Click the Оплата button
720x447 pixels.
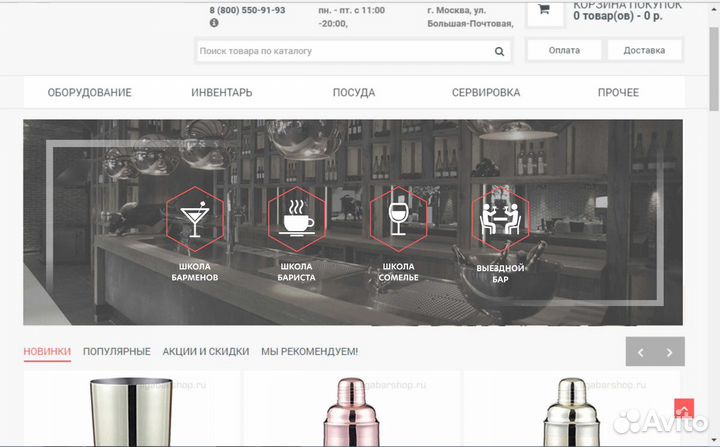(564, 50)
